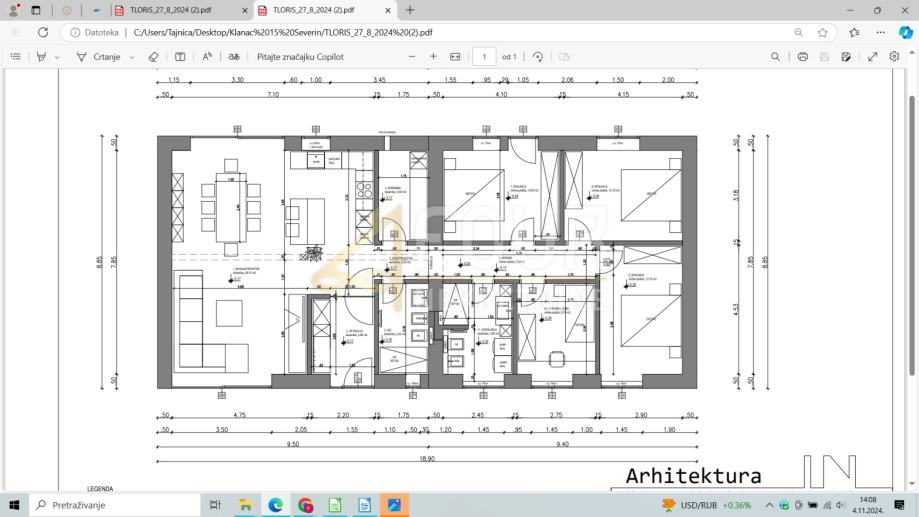The width and height of the screenshot is (919, 517).
Task: Open the highlighter options dropdown arrow
Action: 57,57
